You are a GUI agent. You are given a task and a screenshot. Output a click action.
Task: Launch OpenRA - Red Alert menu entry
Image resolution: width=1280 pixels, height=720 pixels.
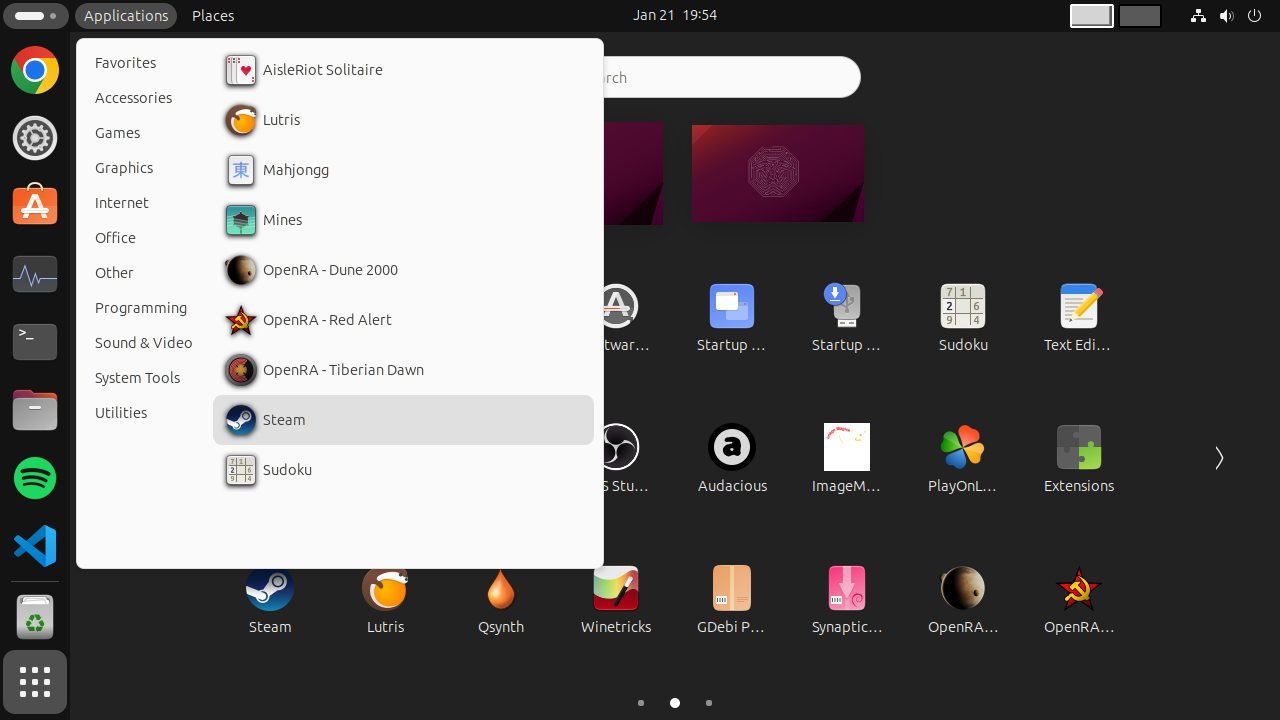click(403, 320)
